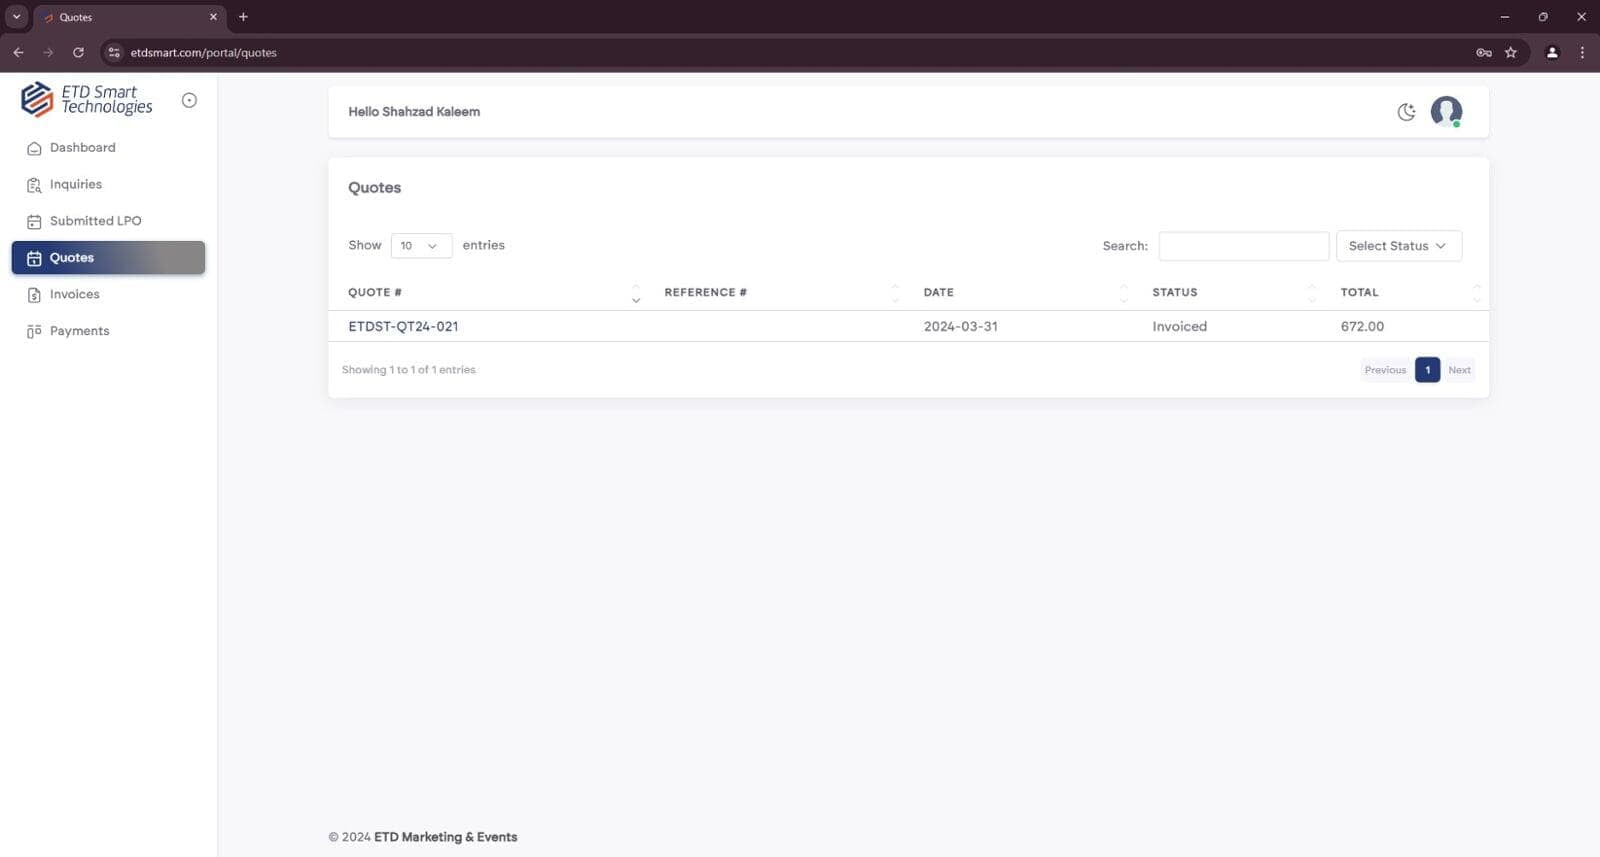
Task: Click the ETD Marketing & Events footer link
Action: pos(445,838)
